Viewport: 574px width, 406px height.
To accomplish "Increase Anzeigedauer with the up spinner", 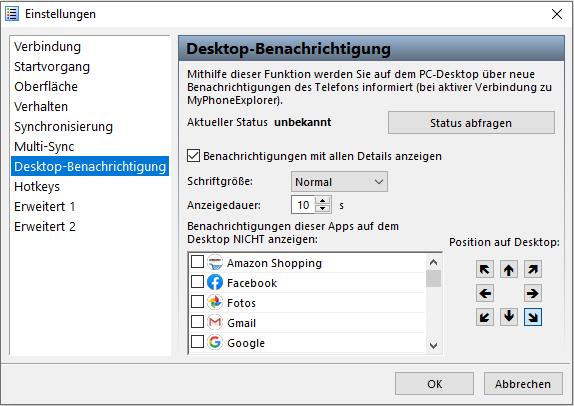I will pos(323,201).
